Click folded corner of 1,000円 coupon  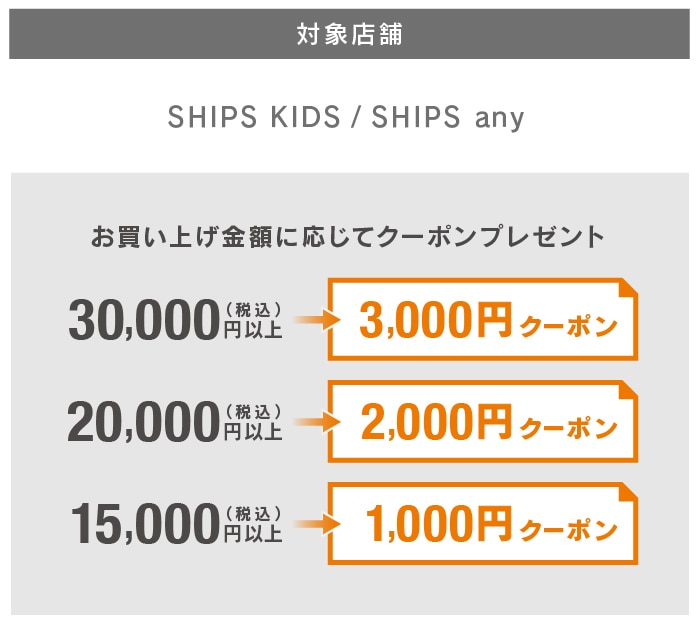tap(627, 493)
